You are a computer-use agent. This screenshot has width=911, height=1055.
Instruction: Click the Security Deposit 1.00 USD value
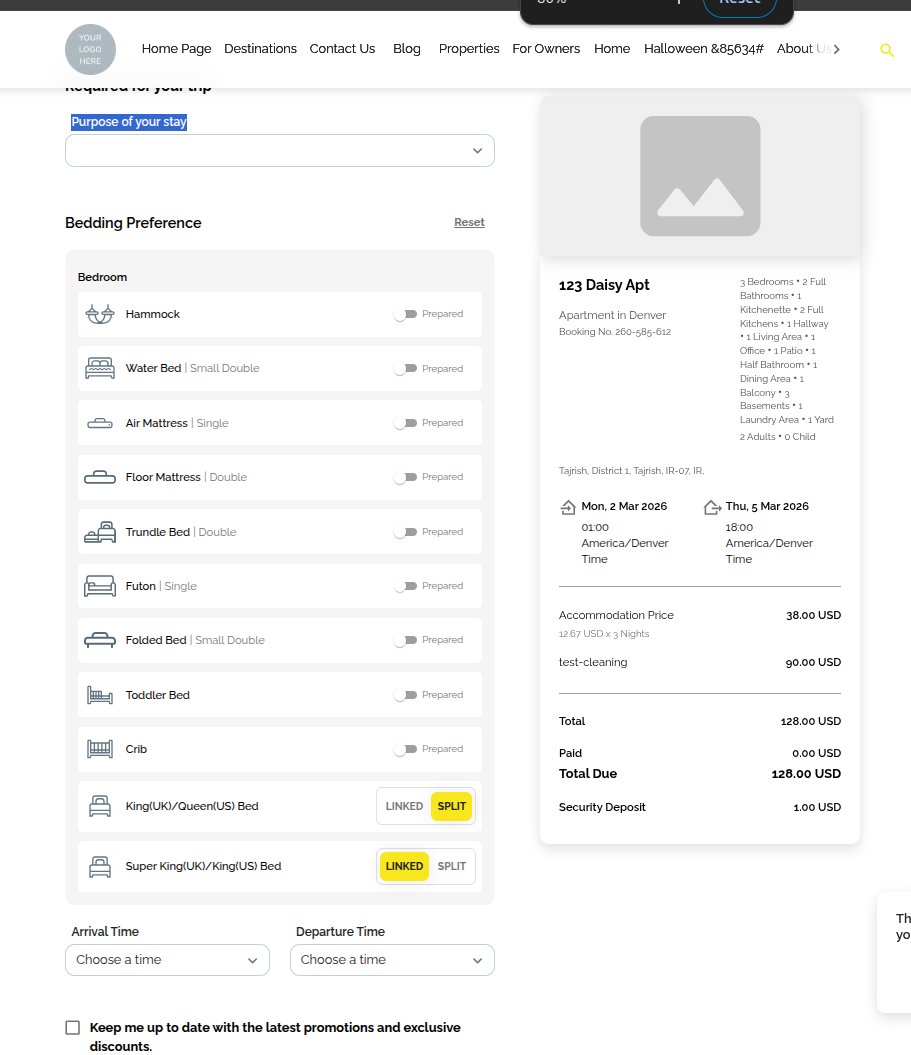click(x=817, y=807)
